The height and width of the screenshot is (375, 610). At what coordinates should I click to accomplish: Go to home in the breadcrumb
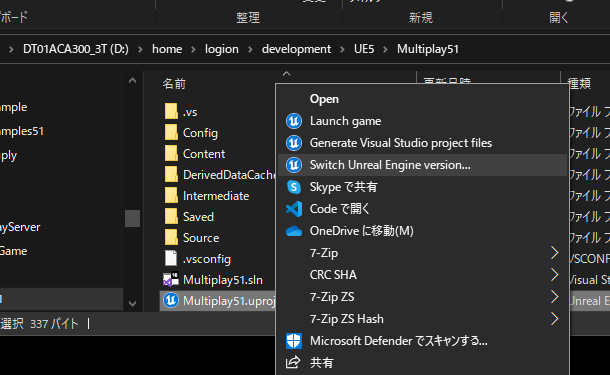pyautogui.click(x=167, y=49)
